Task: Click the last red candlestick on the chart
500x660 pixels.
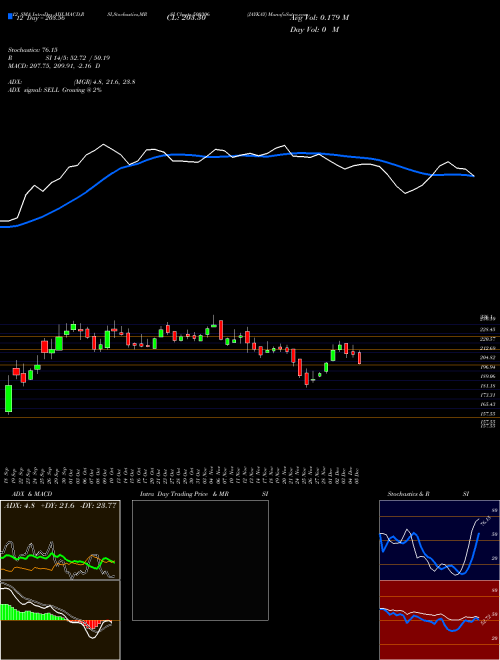Action: [360, 359]
